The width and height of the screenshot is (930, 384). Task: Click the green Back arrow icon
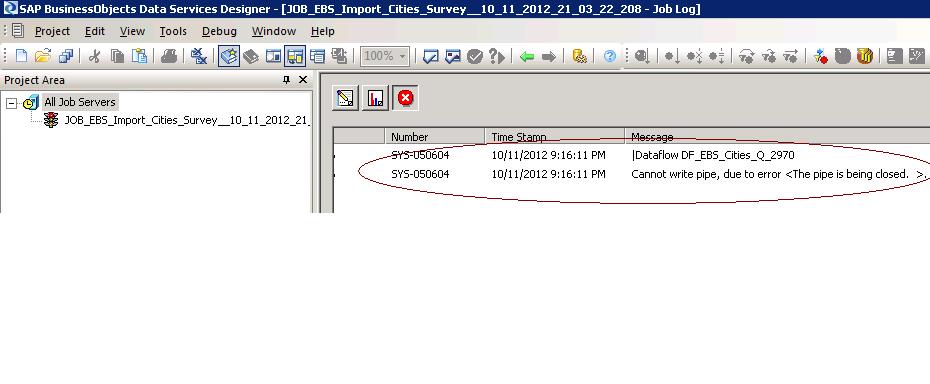click(x=527, y=56)
